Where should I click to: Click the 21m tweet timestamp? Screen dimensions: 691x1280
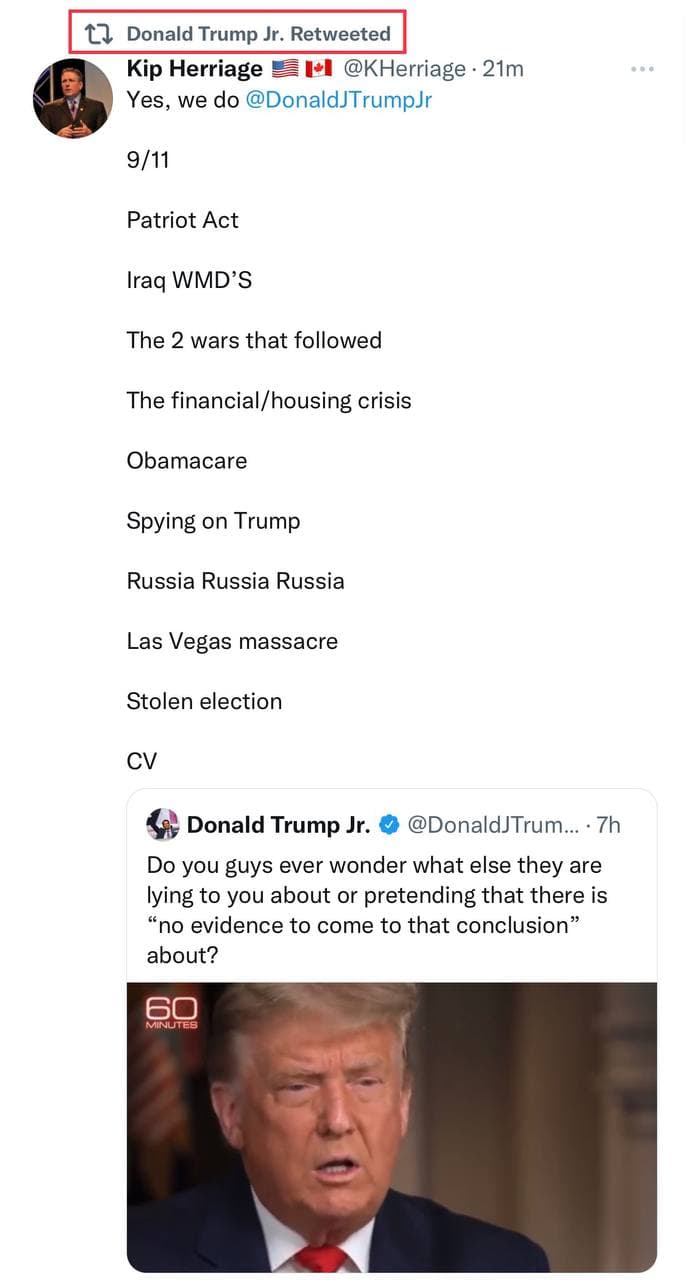[503, 68]
